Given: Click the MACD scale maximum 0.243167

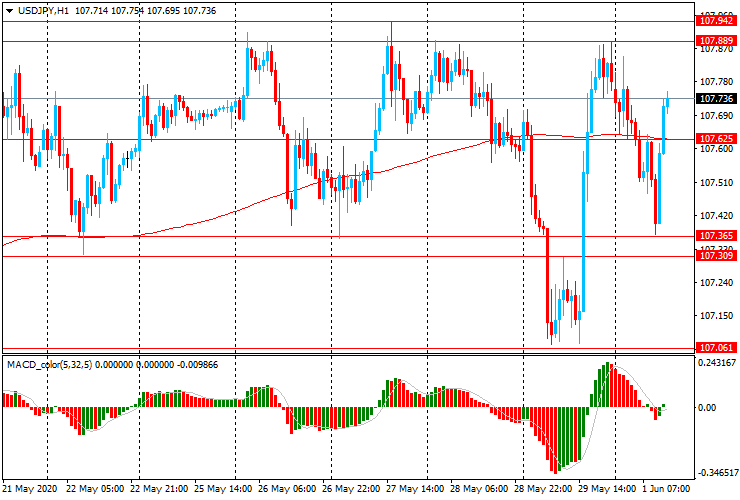Looking at the screenshot, I should tap(717, 363).
